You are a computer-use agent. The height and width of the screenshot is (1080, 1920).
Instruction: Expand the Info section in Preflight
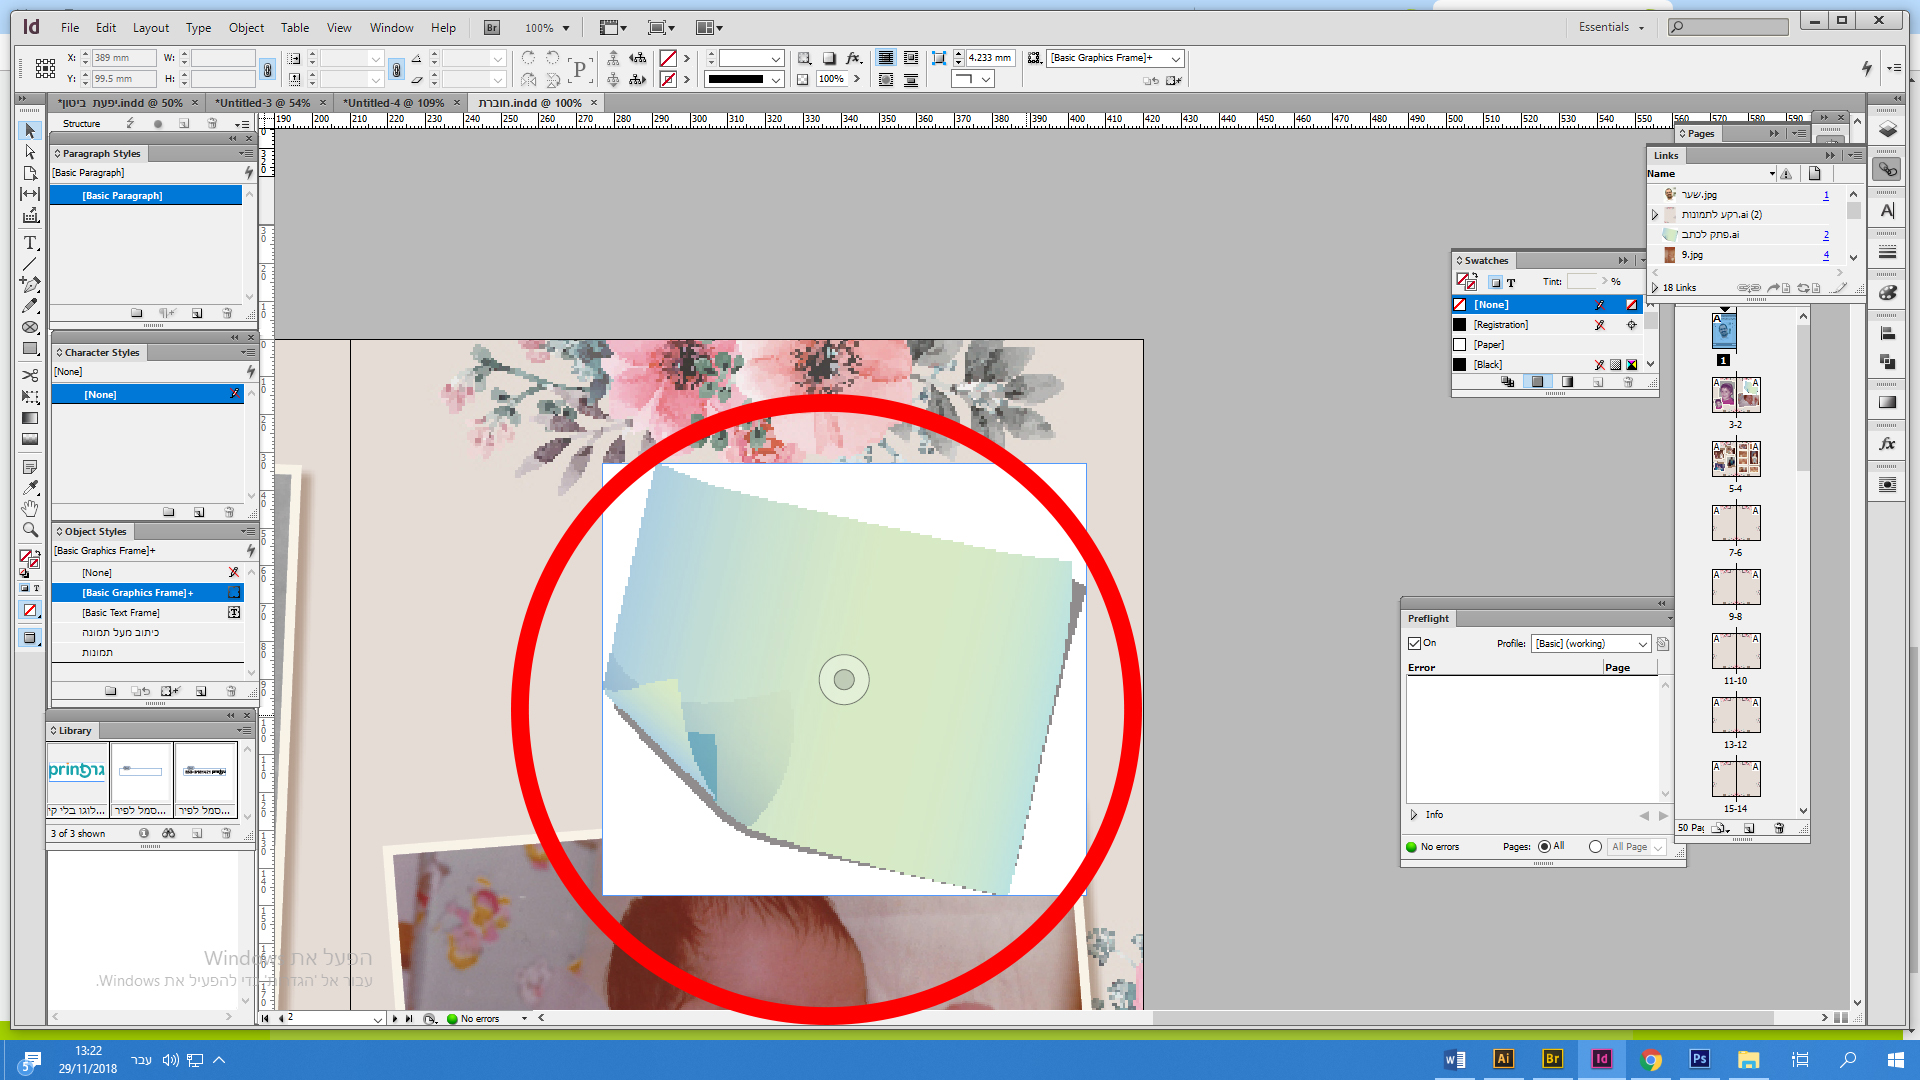click(1414, 815)
